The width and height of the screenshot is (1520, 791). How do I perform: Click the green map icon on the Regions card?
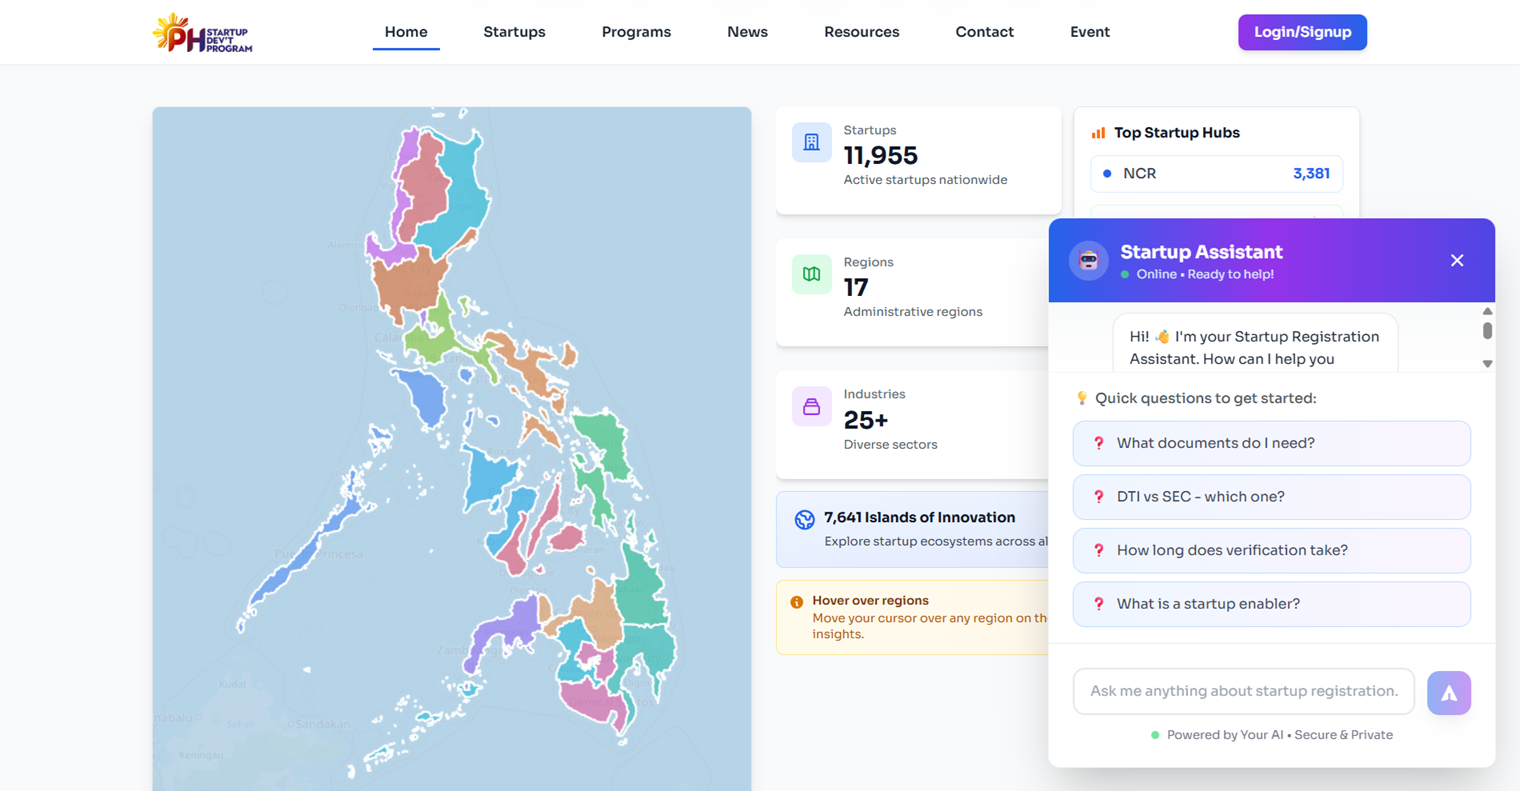pyautogui.click(x=811, y=274)
